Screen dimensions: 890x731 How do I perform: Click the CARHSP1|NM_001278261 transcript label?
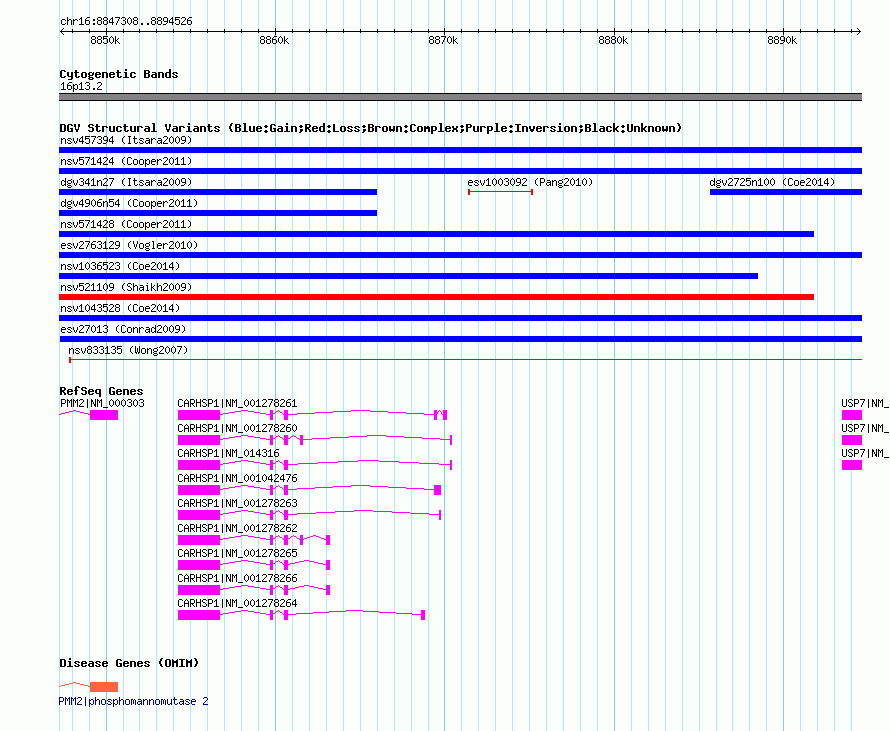(237, 403)
